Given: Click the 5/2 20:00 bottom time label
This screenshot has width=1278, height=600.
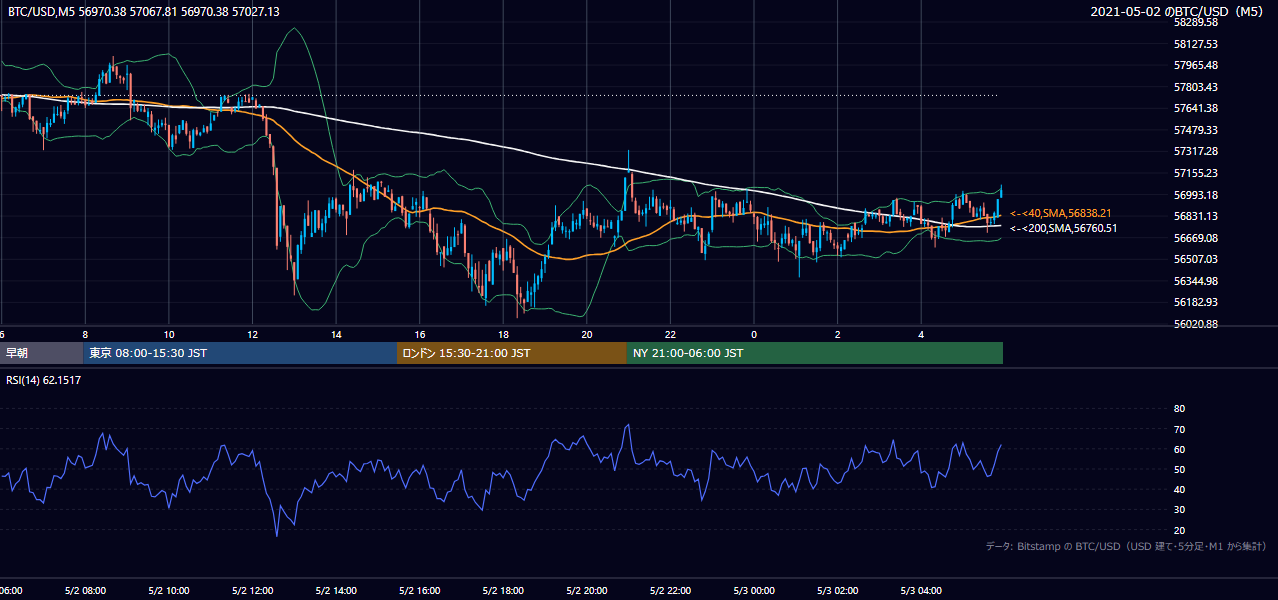Looking at the screenshot, I should (x=586, y=591).
